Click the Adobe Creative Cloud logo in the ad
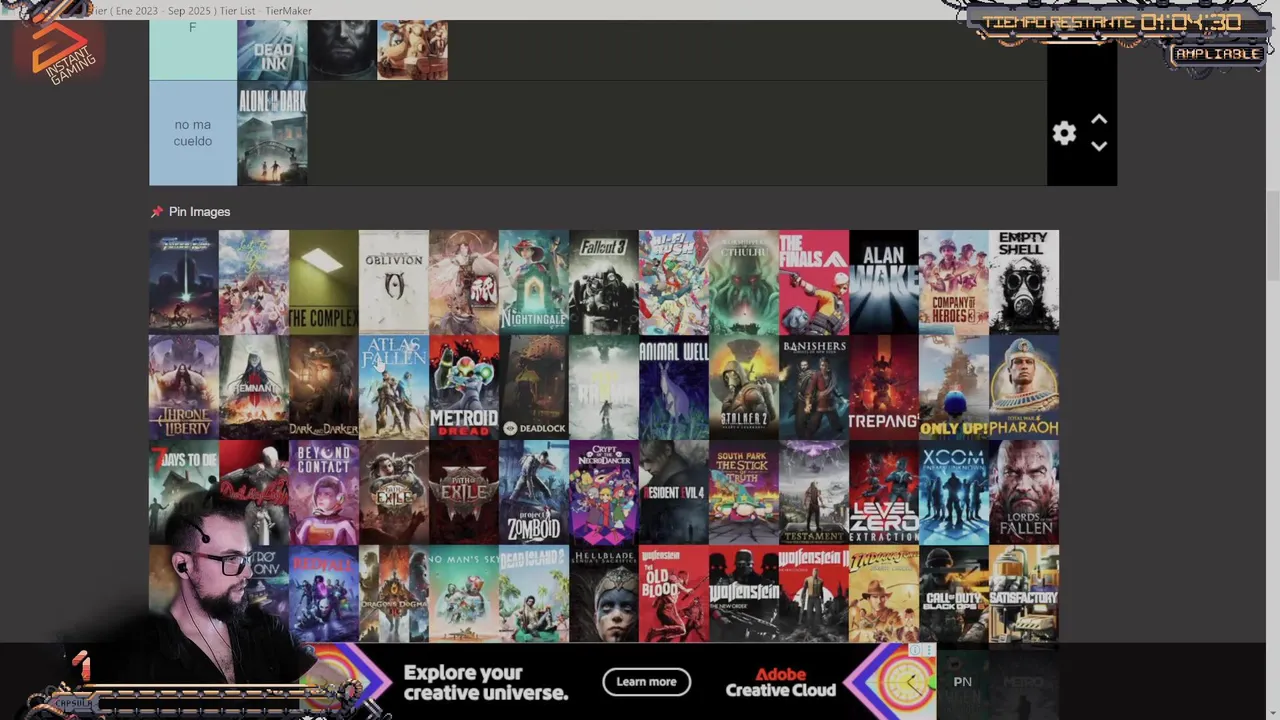 [780, 682]
